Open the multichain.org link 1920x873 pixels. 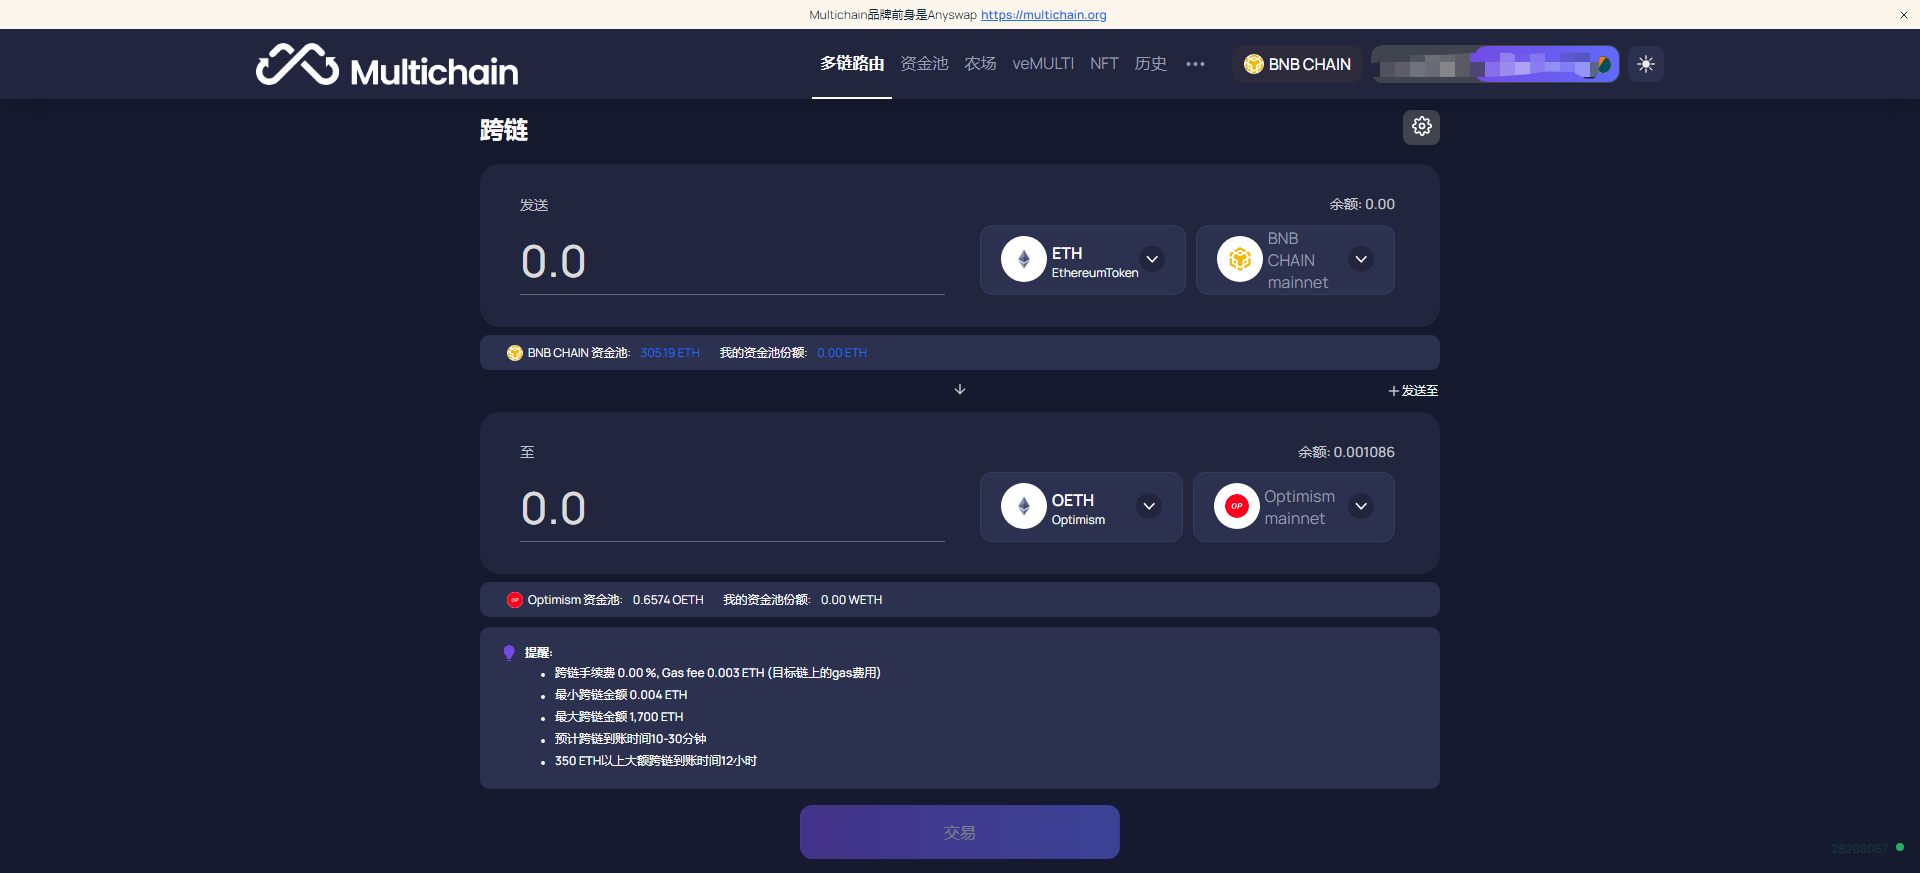pos(1043,15)
